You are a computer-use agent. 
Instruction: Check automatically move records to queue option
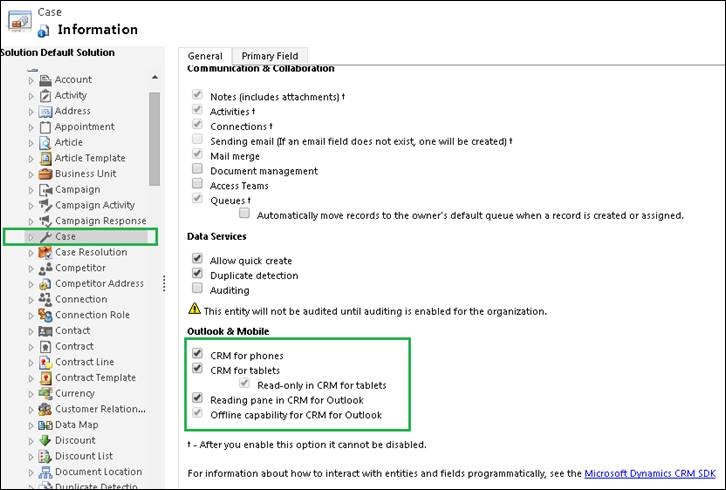pyautogui.click(x=244, y=213)
